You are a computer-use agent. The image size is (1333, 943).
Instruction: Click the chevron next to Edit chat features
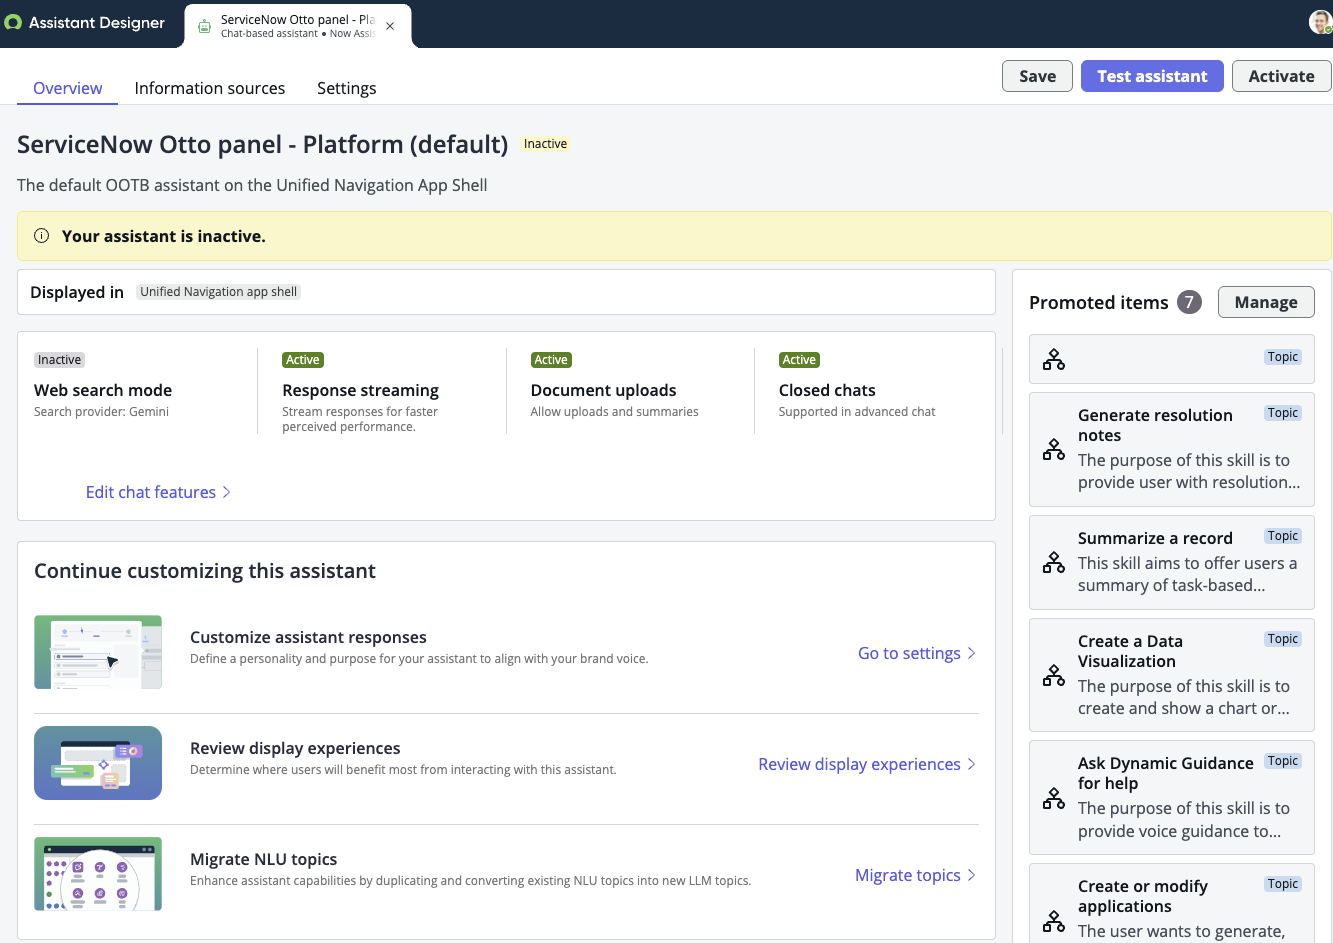(x=227, y=492)
